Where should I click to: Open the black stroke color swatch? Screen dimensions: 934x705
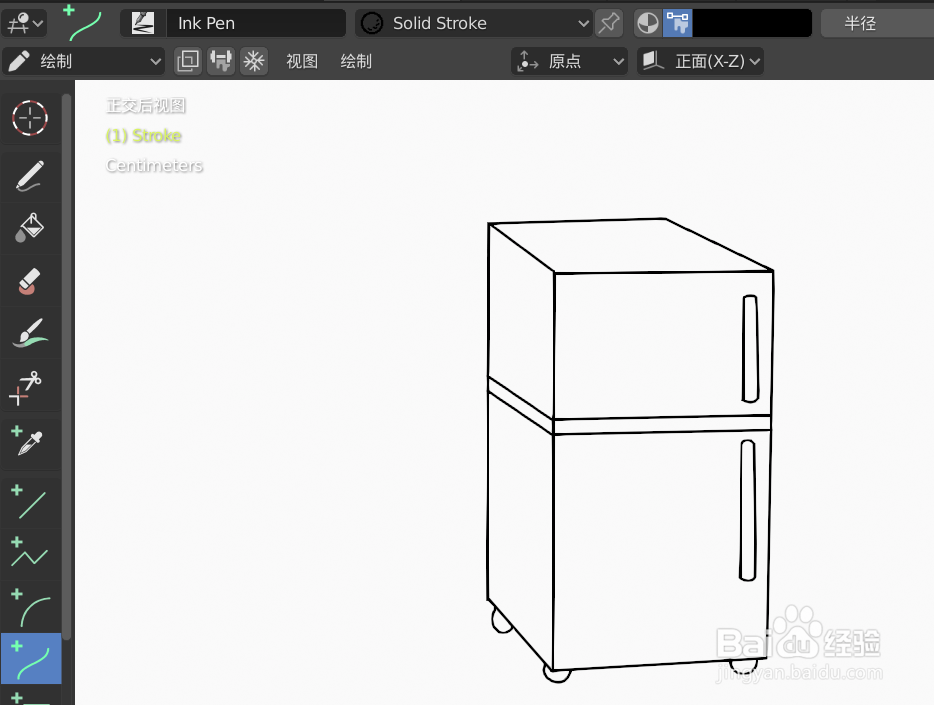752,23
